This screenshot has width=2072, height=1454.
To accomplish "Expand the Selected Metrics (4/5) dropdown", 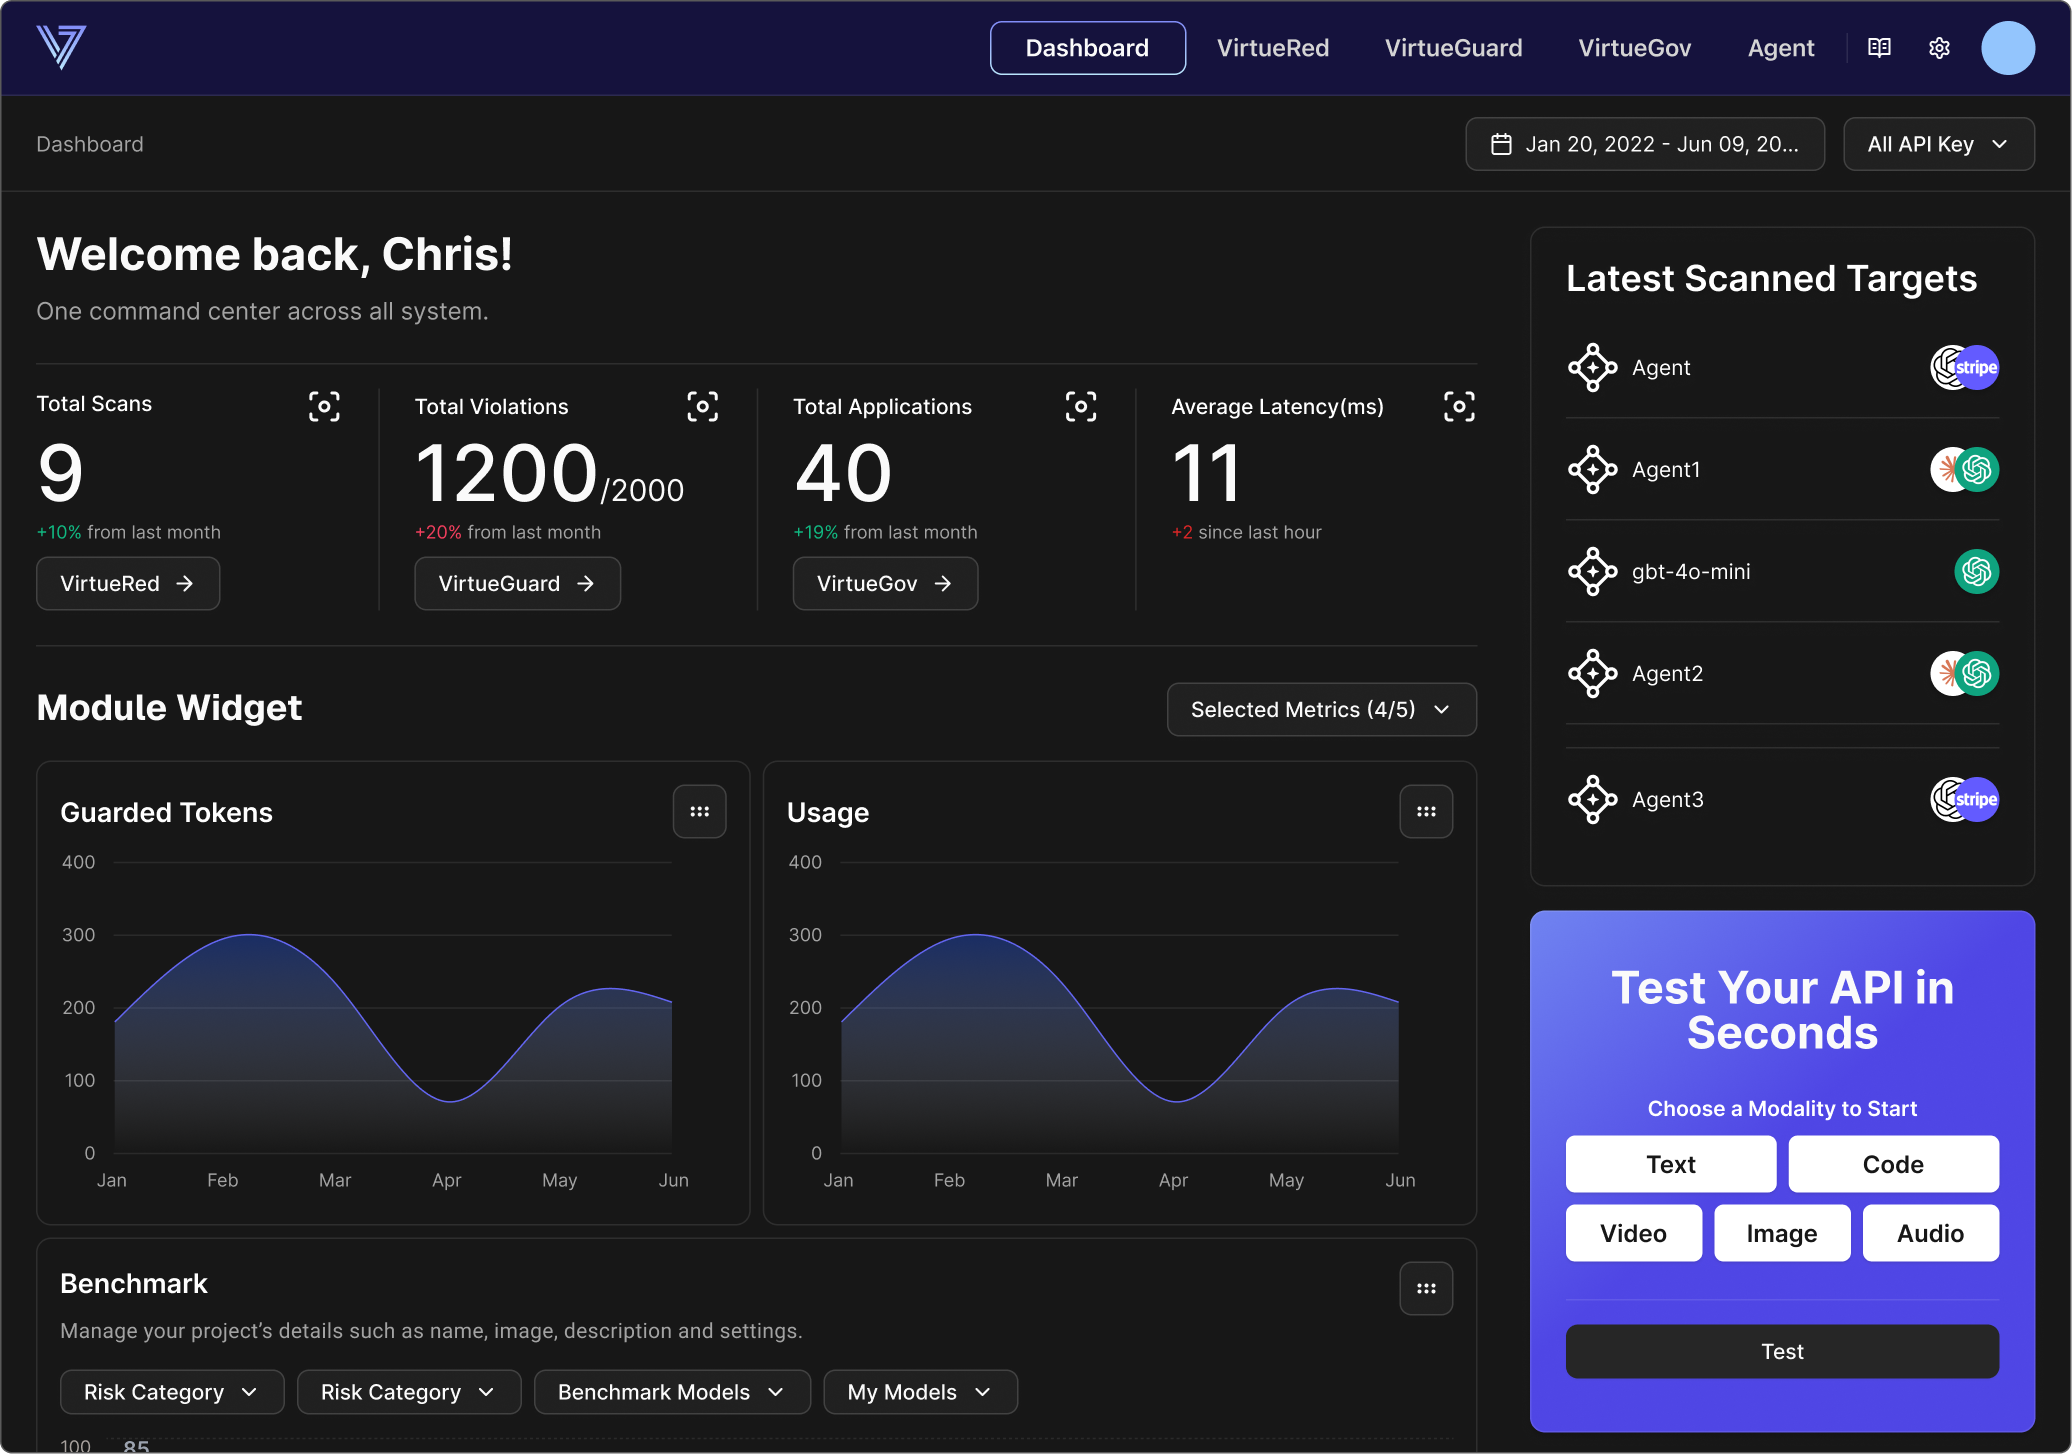I will coord(1321,710).
